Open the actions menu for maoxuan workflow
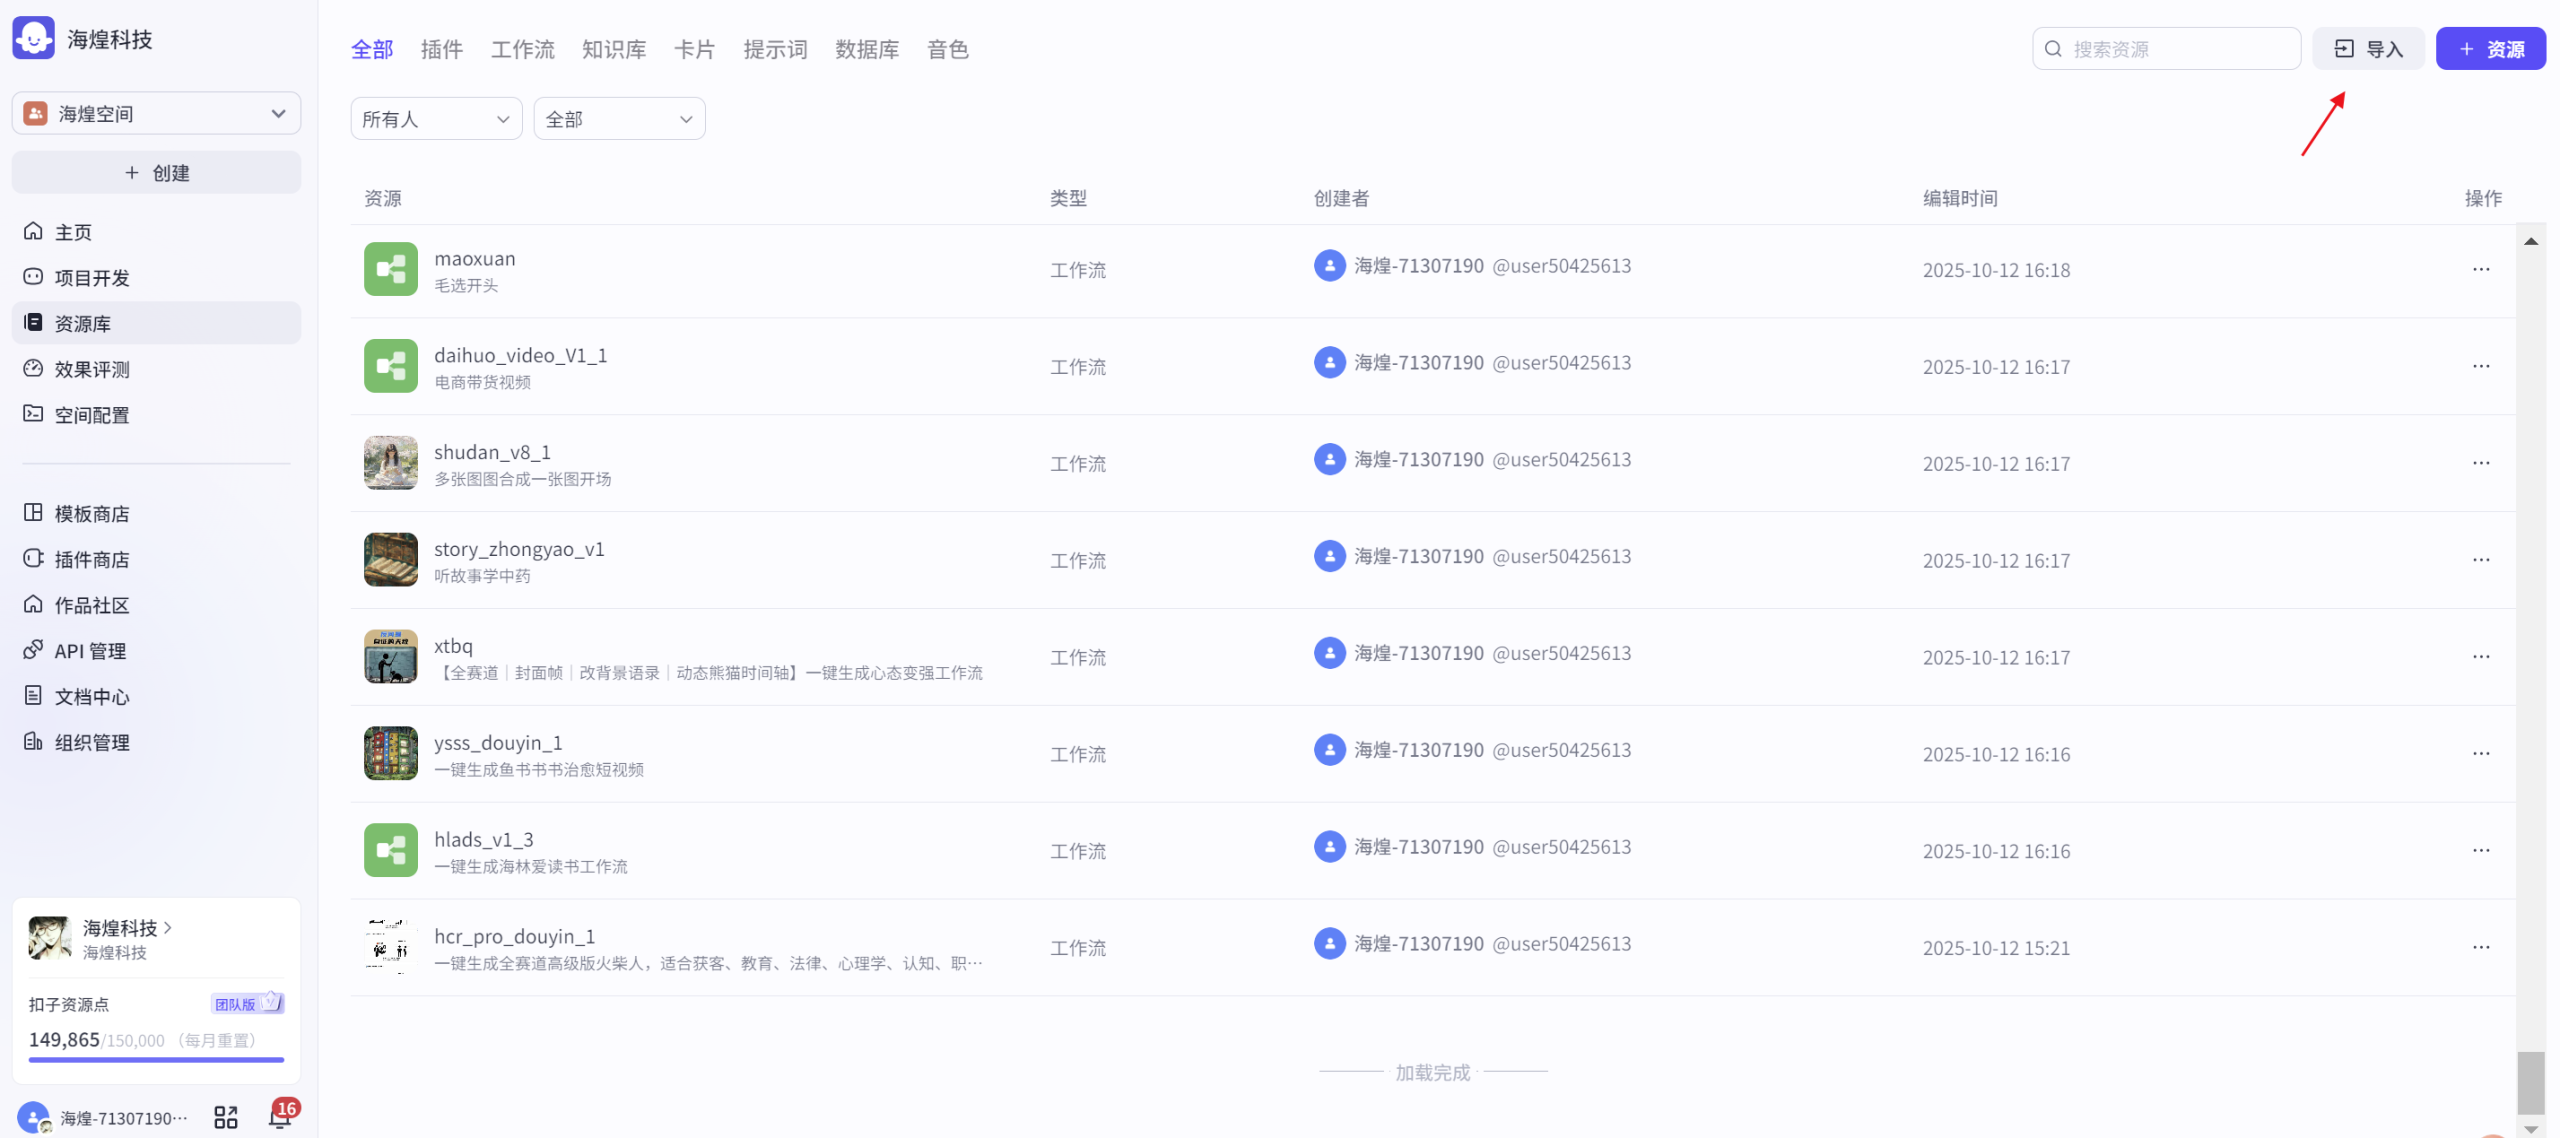The height and width of the screenshot is (1138, 2560). (2481, 269)
